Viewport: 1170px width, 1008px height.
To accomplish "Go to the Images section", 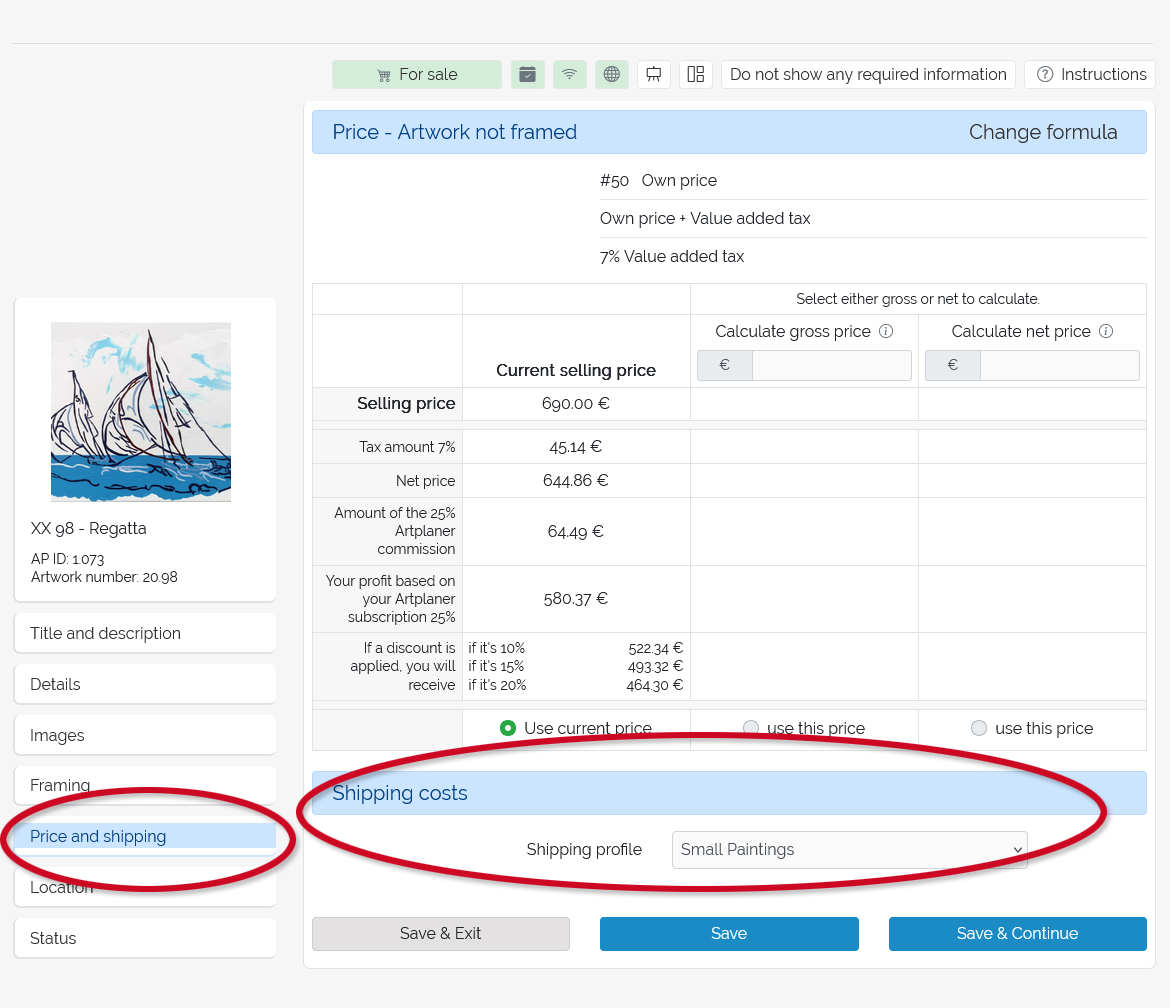I will coord(145,735).
